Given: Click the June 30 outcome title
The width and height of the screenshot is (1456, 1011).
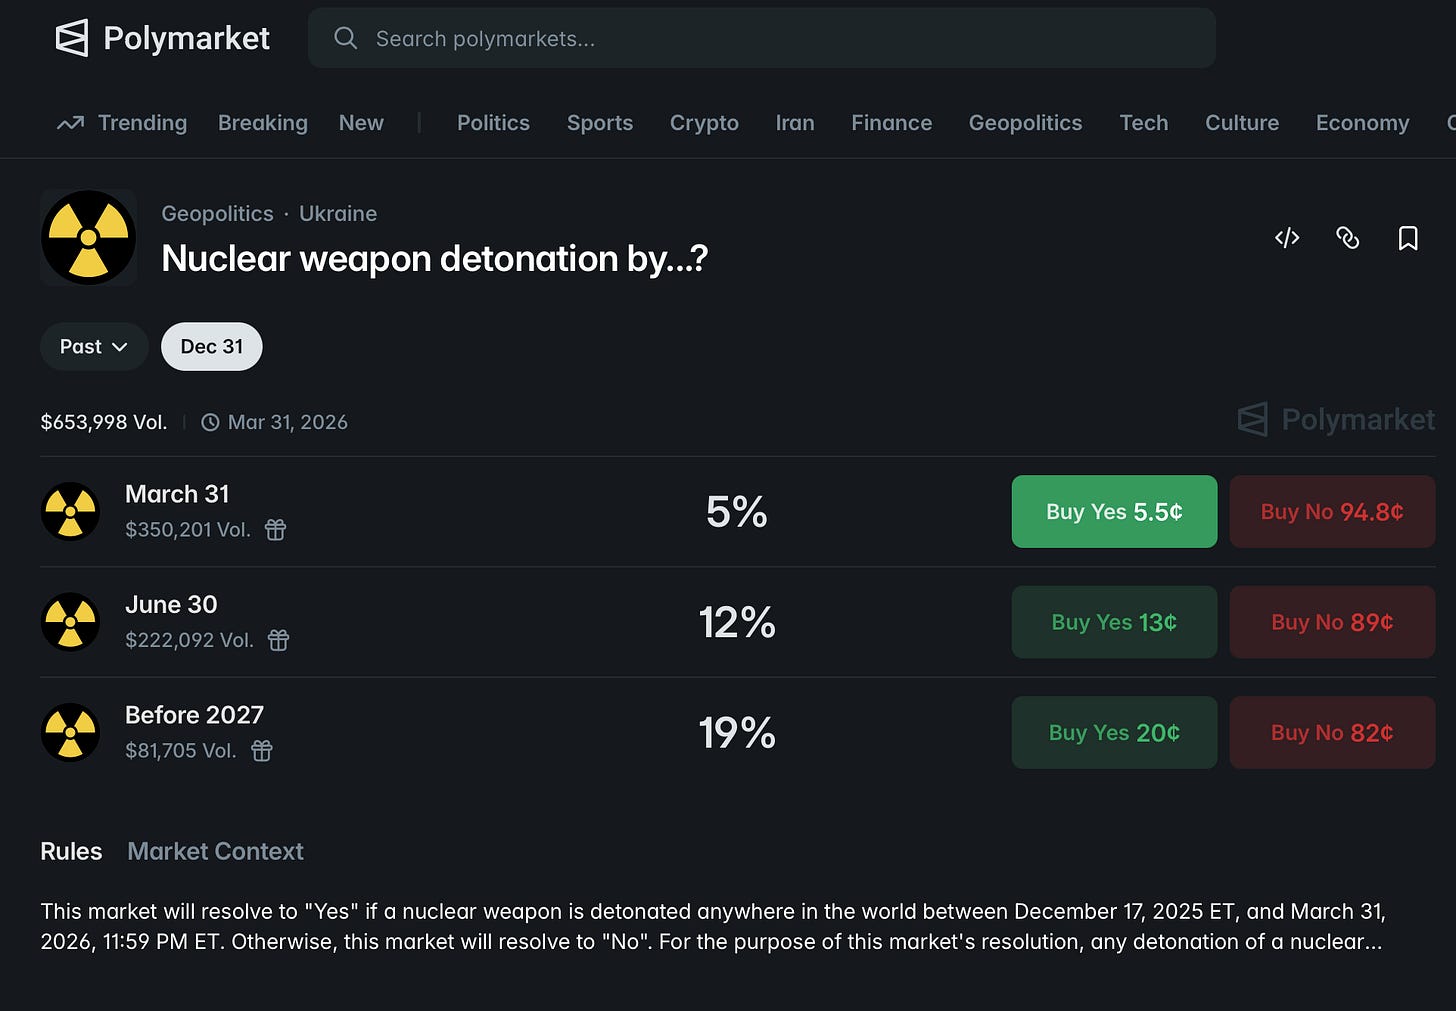Looking at the screenshot, I should (x=171, y=604).
